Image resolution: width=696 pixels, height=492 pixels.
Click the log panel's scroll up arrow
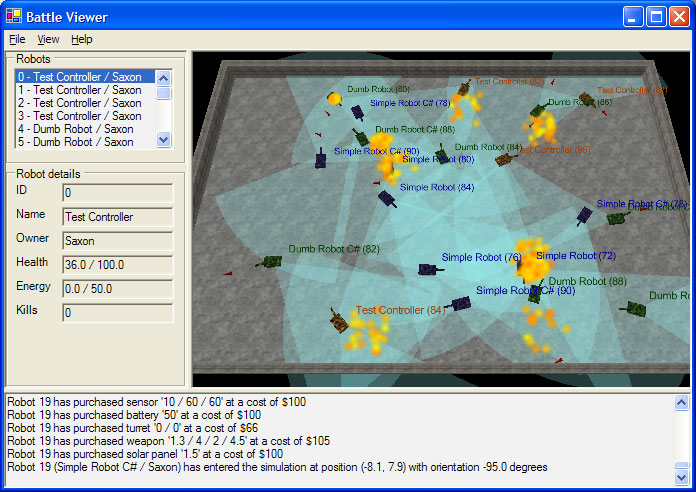point(682,403)
